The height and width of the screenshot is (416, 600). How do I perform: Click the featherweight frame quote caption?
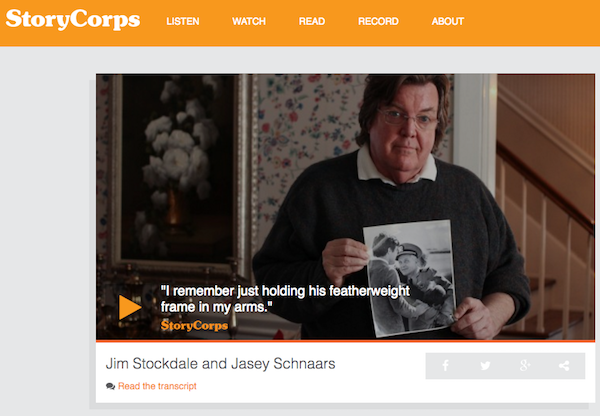tap(285, 299)
